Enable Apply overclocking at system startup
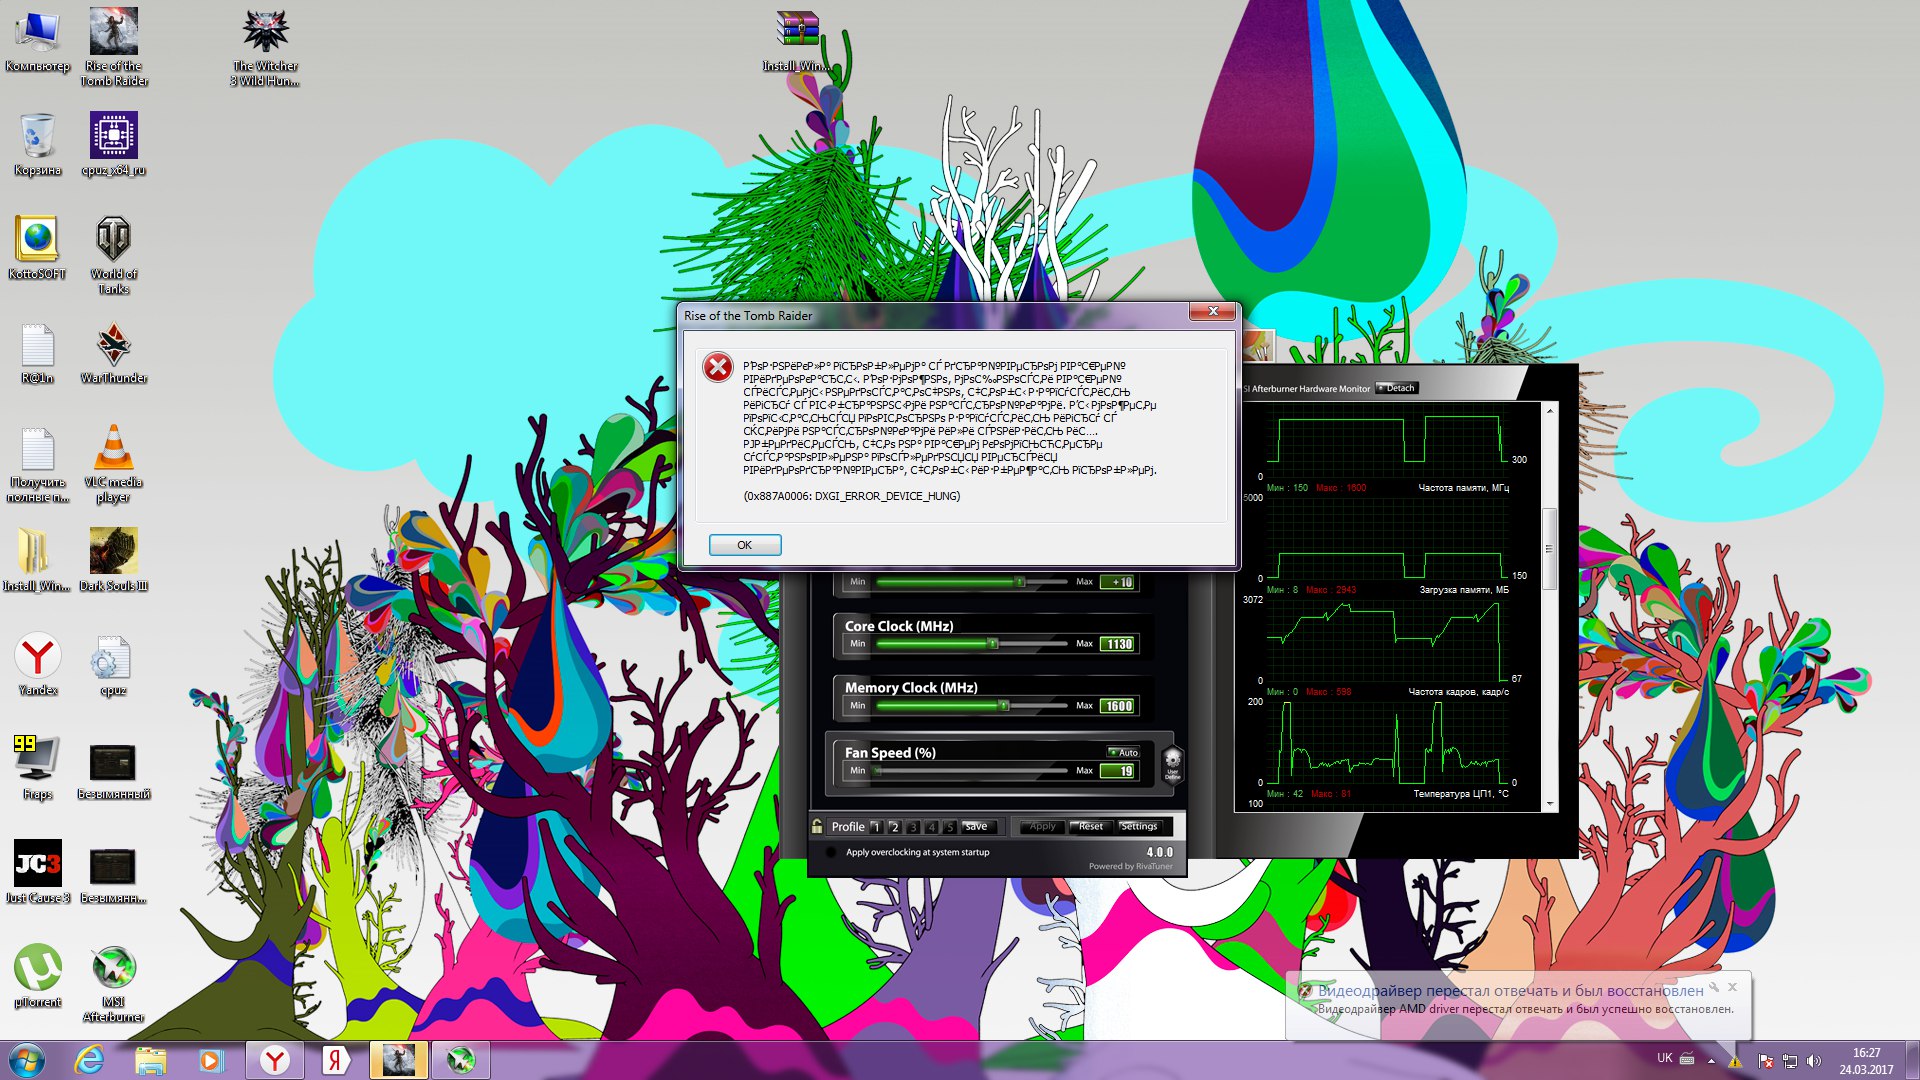The height and width of the screenshot is (1080, 1920). 831,853
